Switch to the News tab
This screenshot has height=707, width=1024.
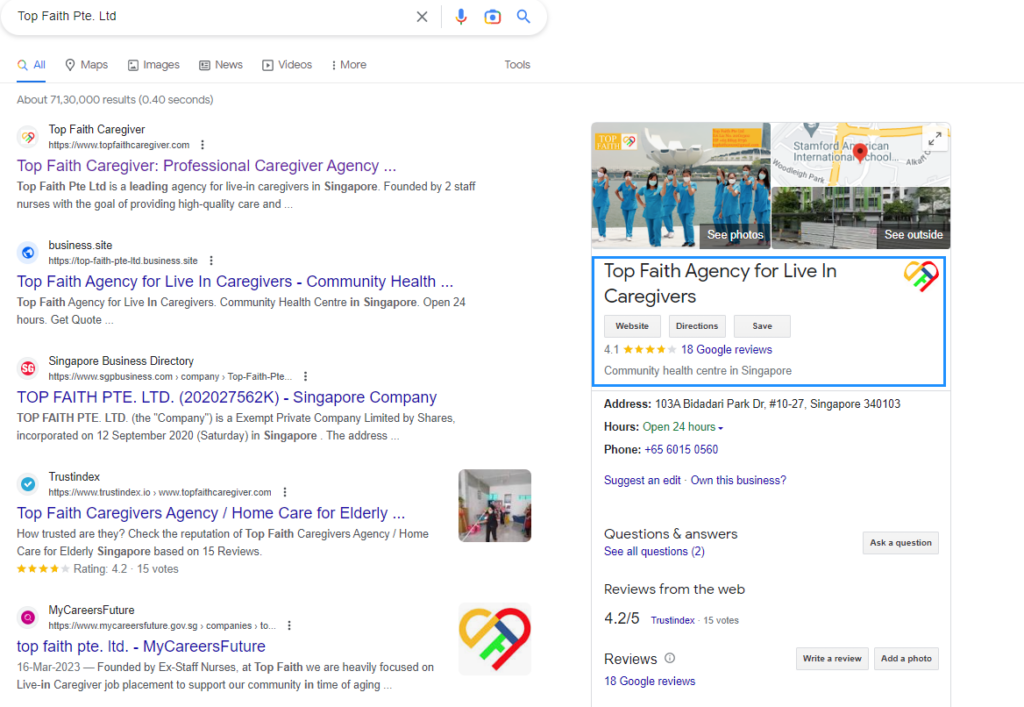click(x=221, y=65)
